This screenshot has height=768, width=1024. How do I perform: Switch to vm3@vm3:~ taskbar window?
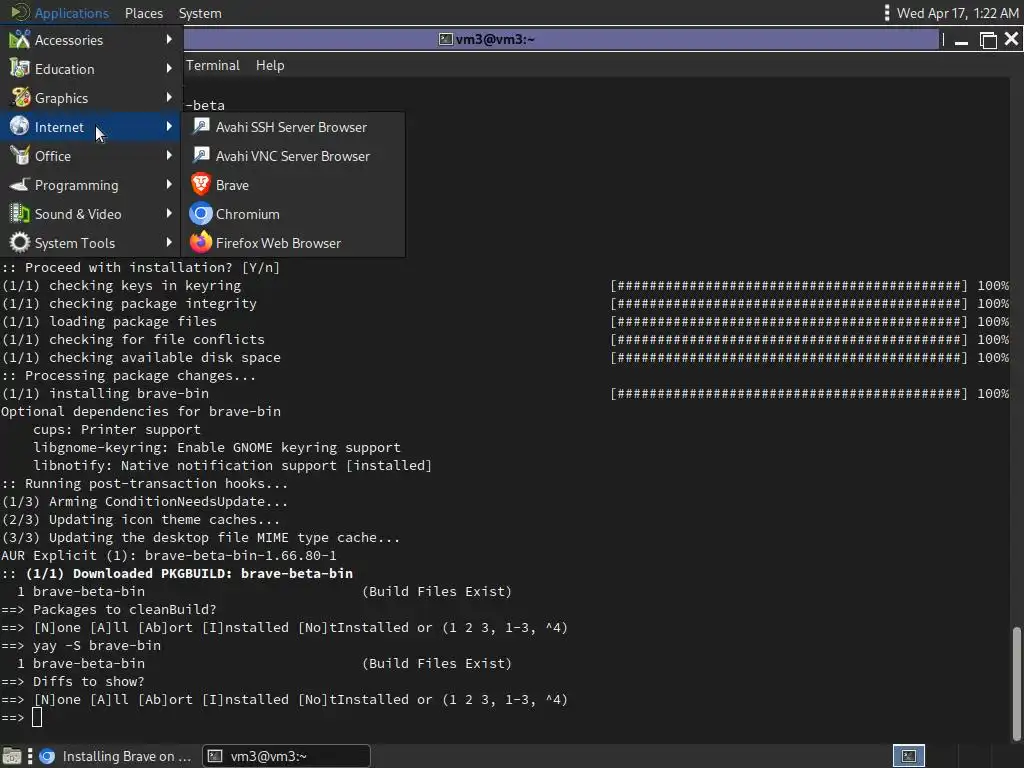(x=286, y=756)
